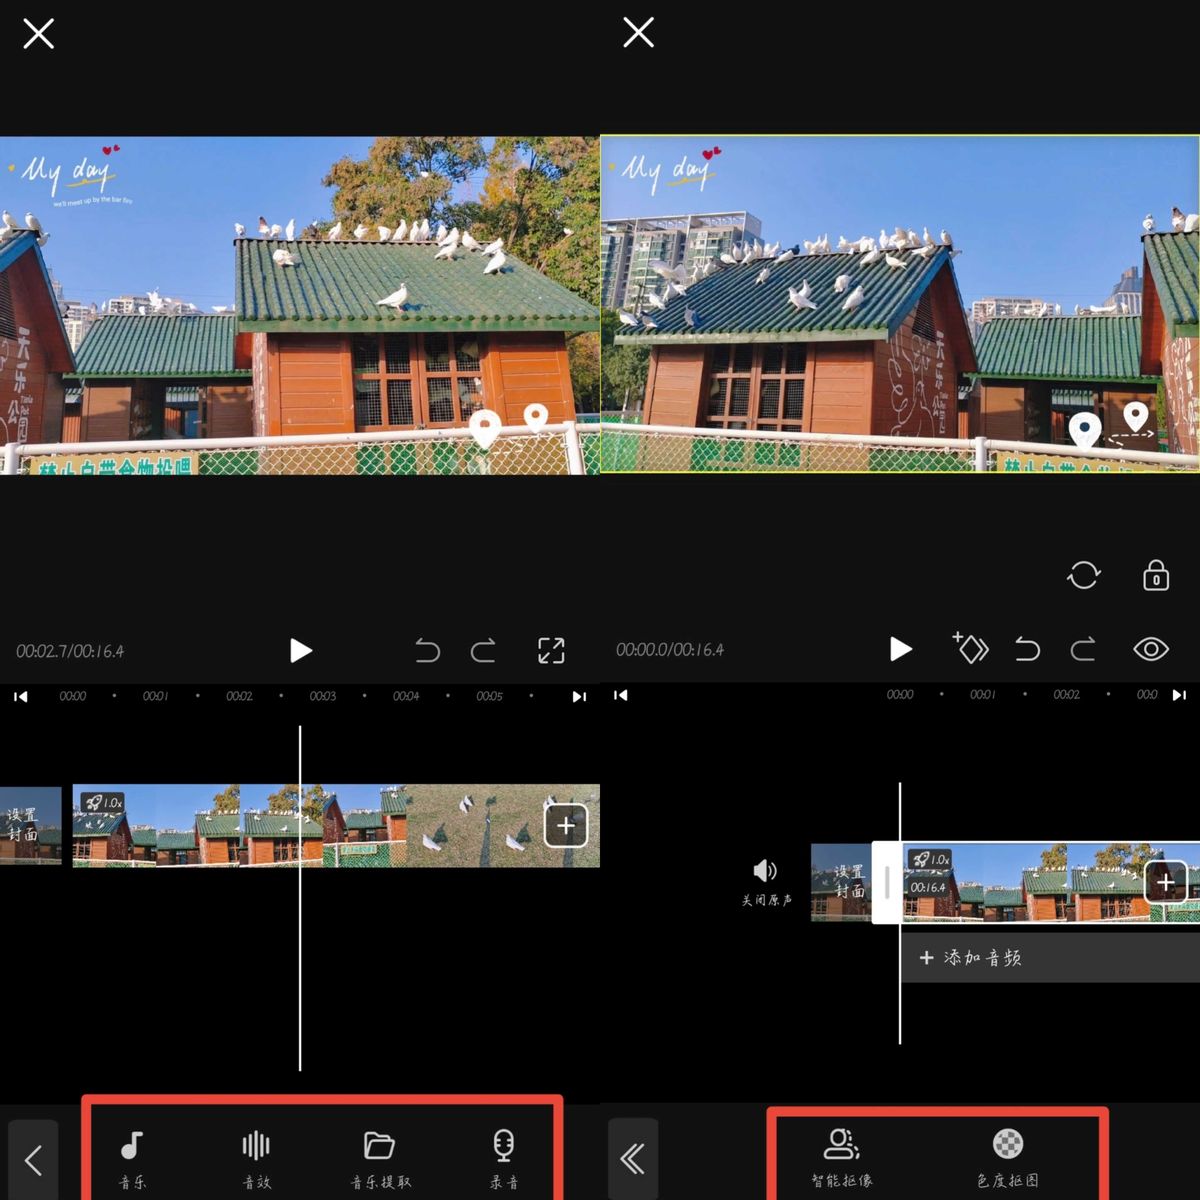Mute original sound (关闭原声)
Image resolution: width=1200 pixels, height=1200 pixels.
(766, 883)
